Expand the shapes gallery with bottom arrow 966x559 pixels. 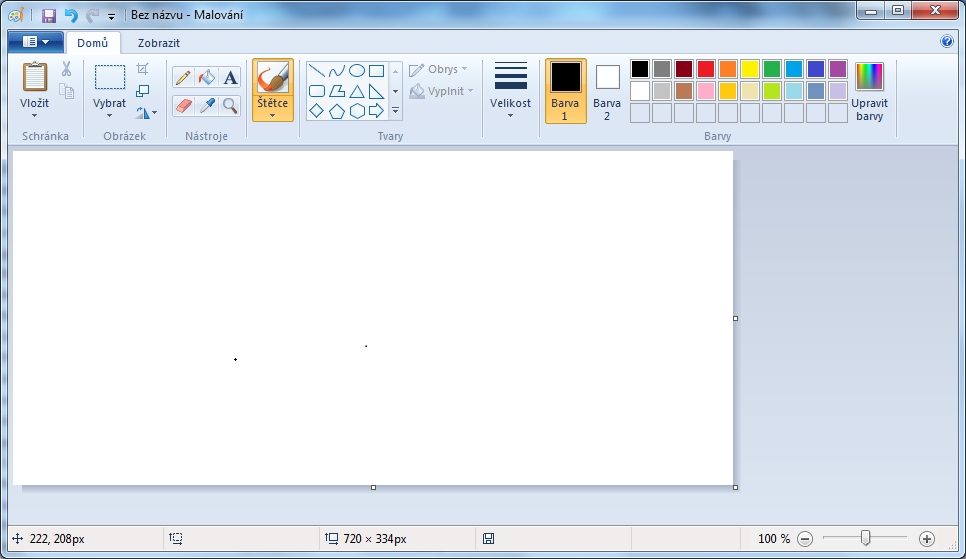click(x=396, y=111)
